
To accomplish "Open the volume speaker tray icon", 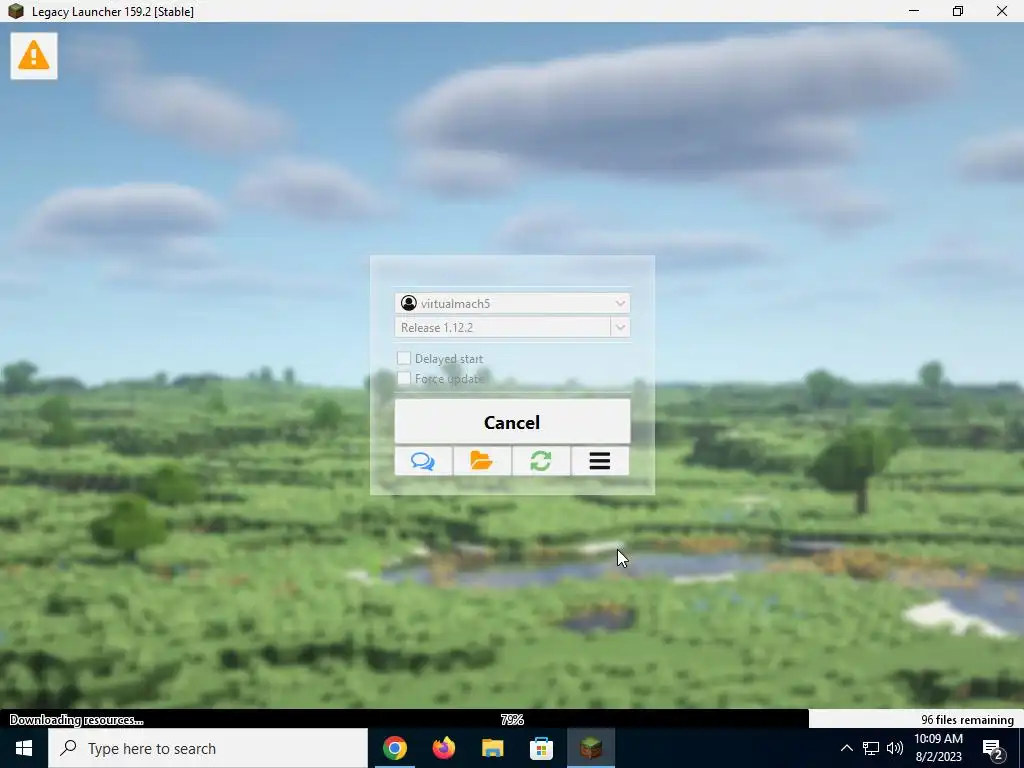I will point(895,748).
